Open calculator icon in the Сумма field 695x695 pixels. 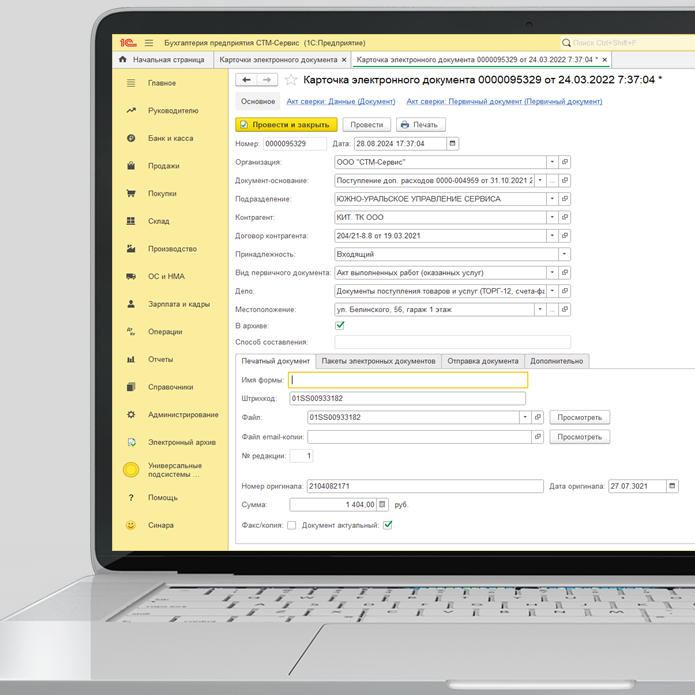(382, 505)
